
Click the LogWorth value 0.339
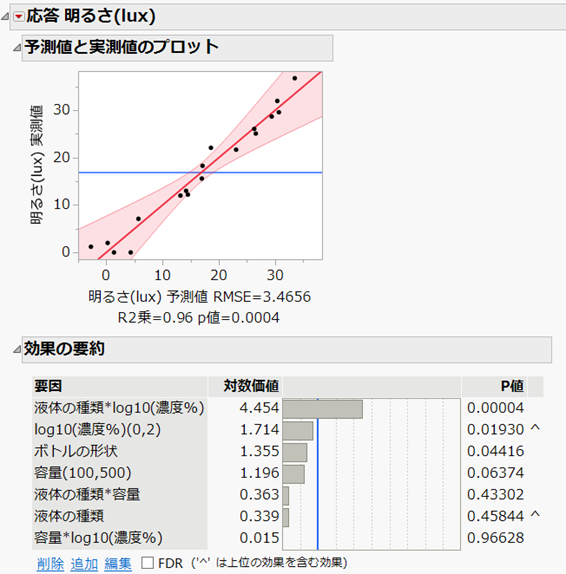click(x=259, y=516)
